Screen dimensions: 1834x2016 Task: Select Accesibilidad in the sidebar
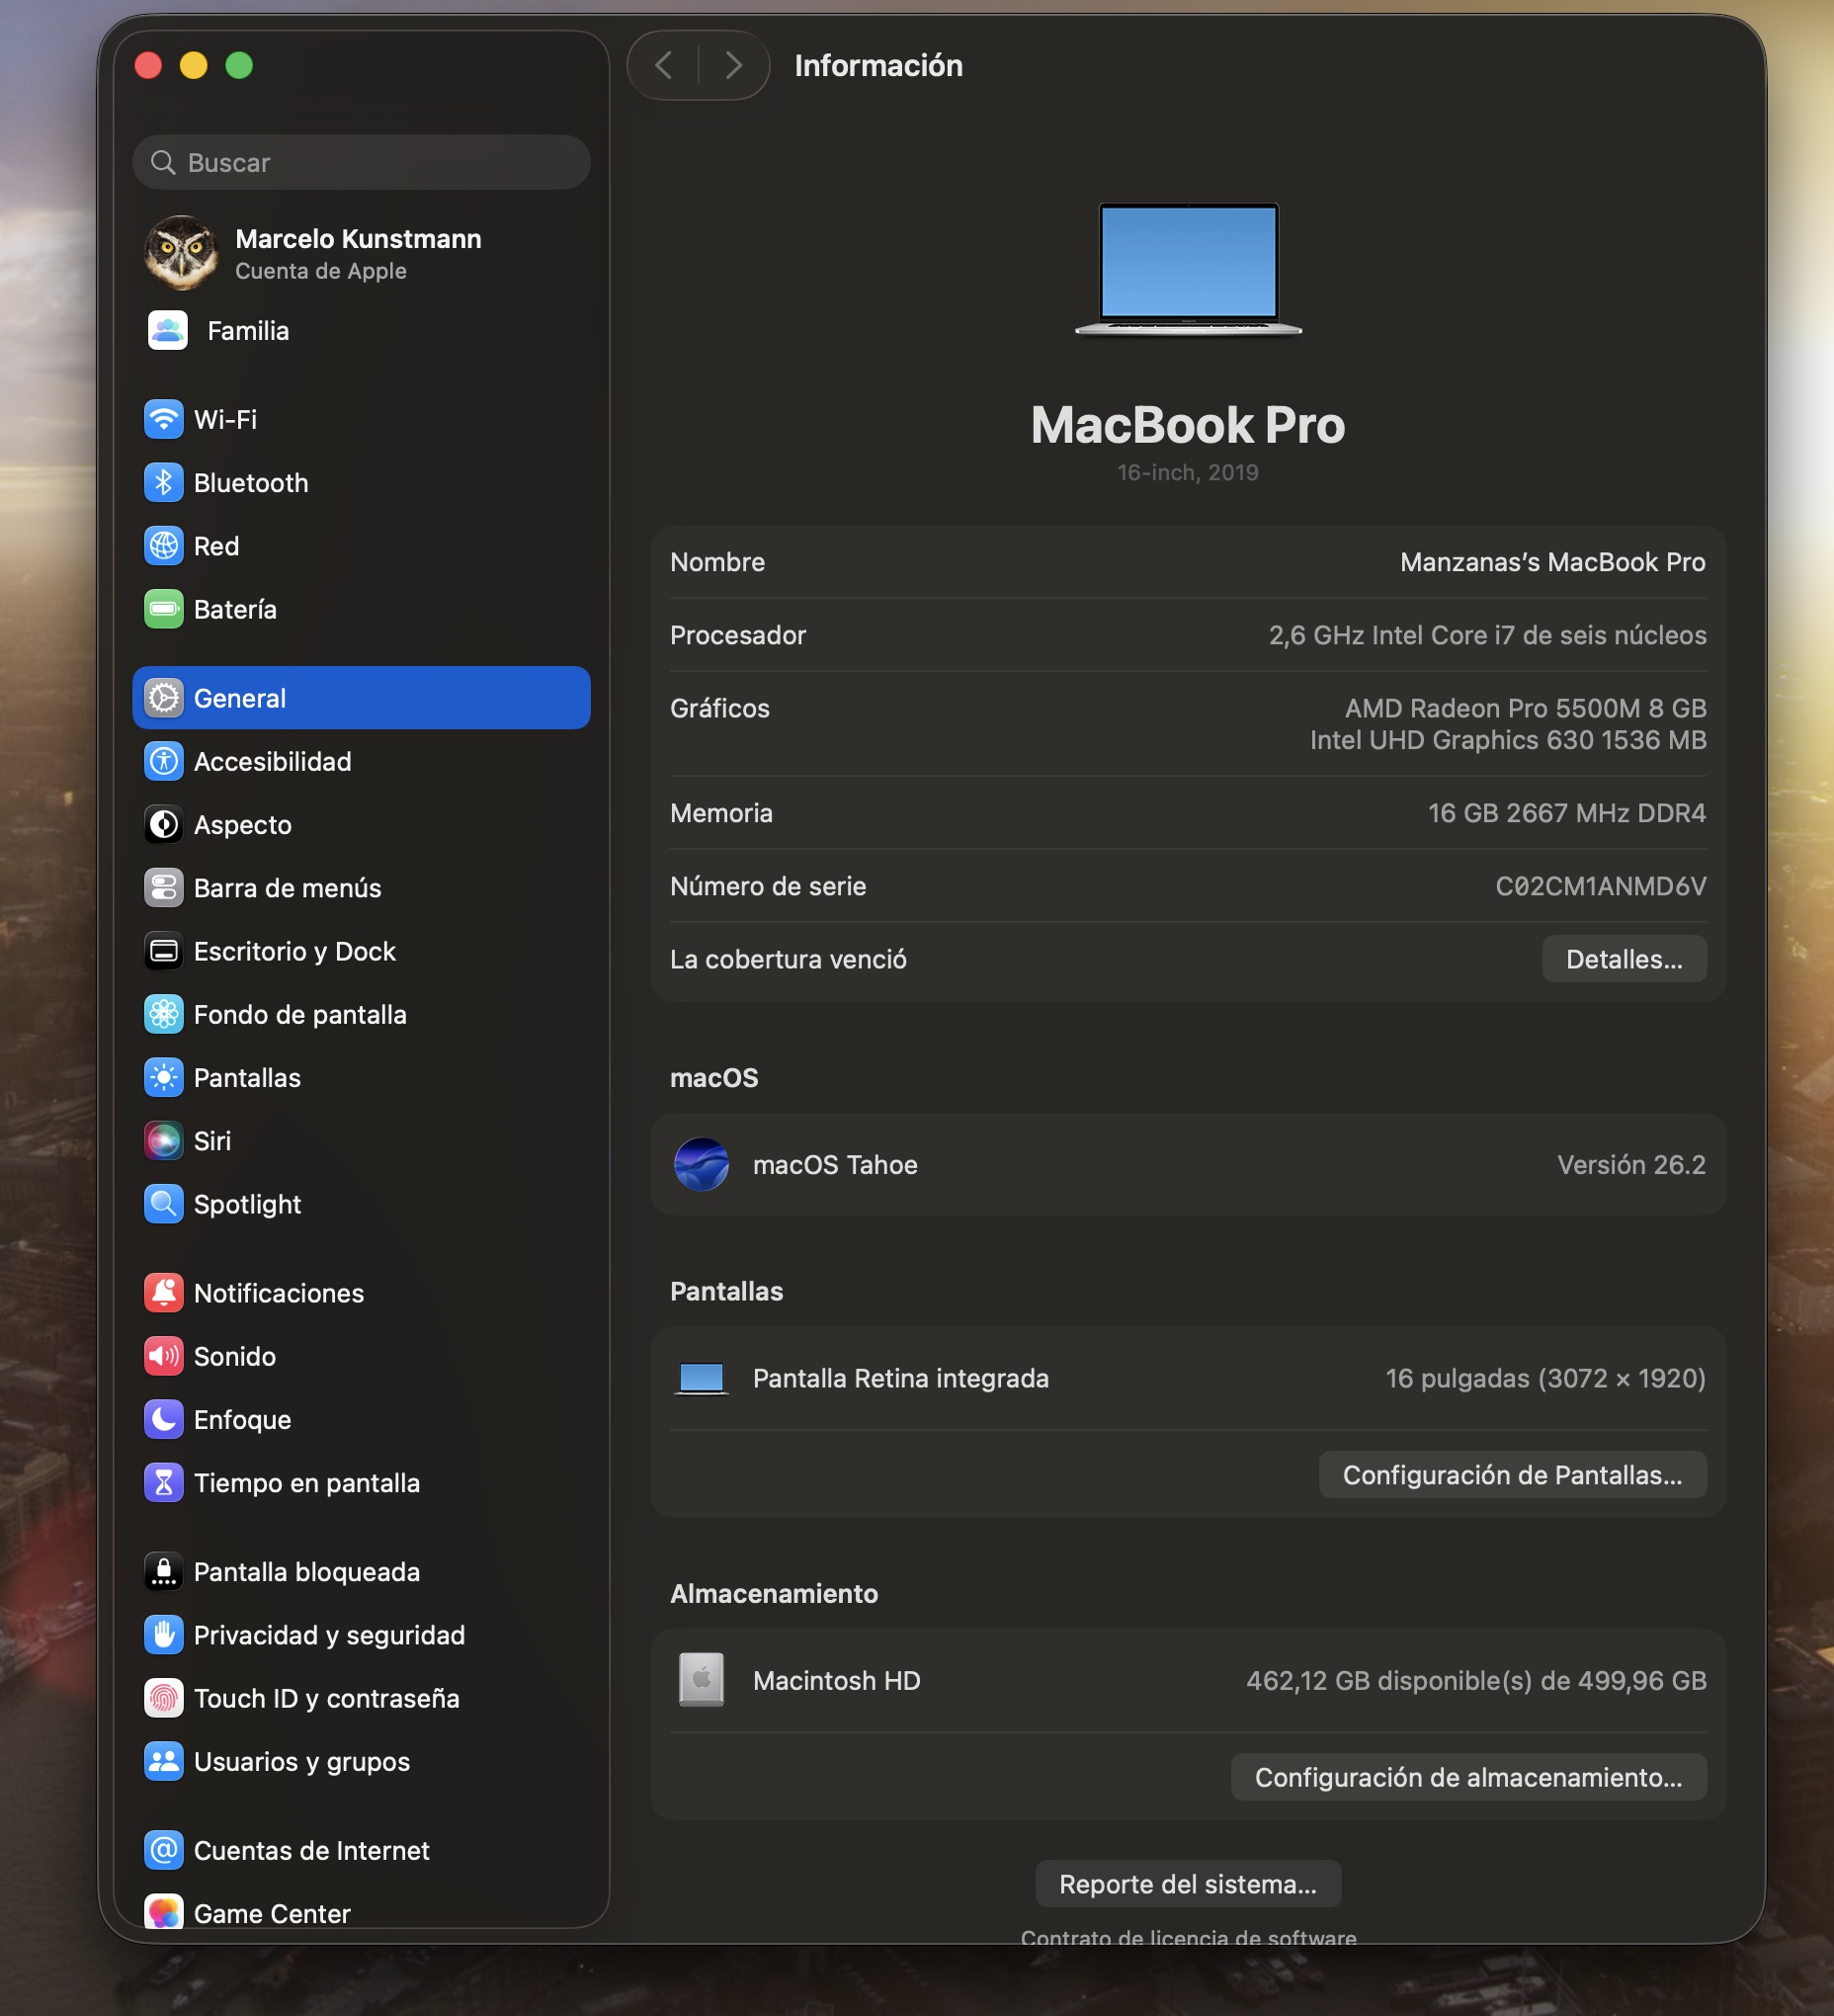[x=272, y=762]
